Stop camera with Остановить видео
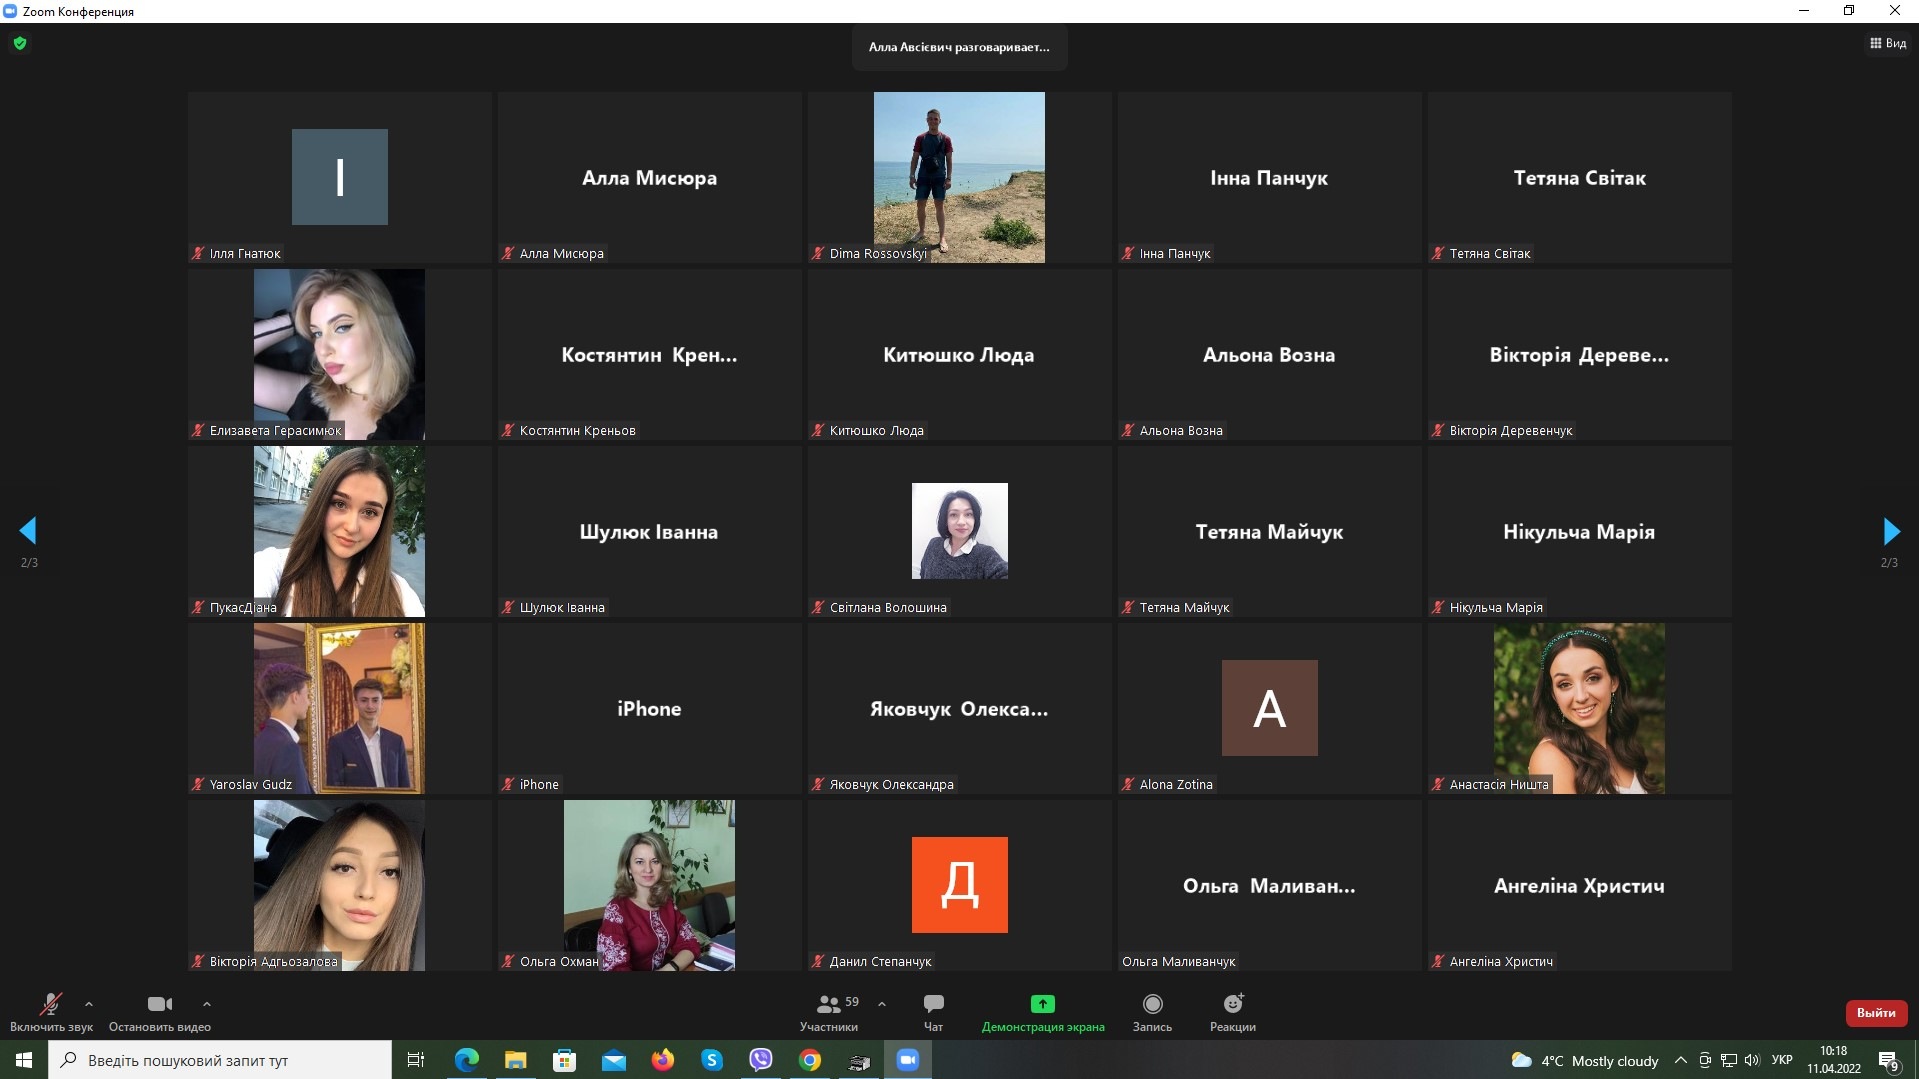 (159, 1011)
